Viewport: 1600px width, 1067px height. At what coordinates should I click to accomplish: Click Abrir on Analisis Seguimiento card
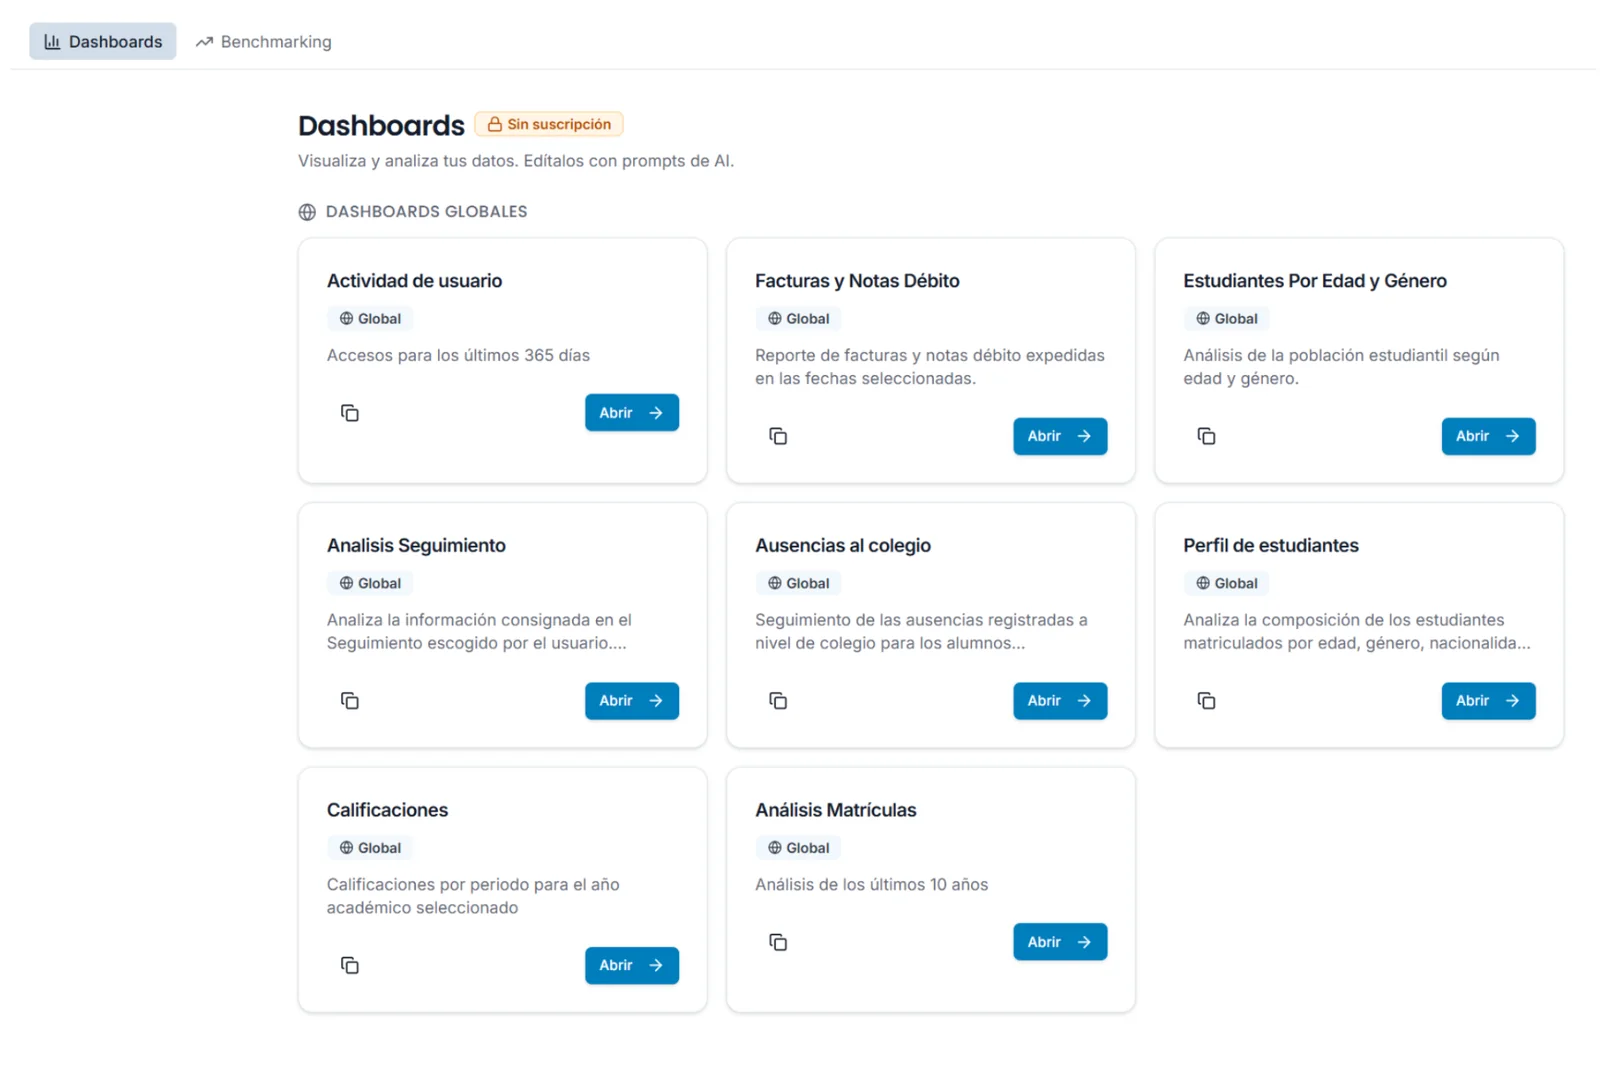pos(632,701)
